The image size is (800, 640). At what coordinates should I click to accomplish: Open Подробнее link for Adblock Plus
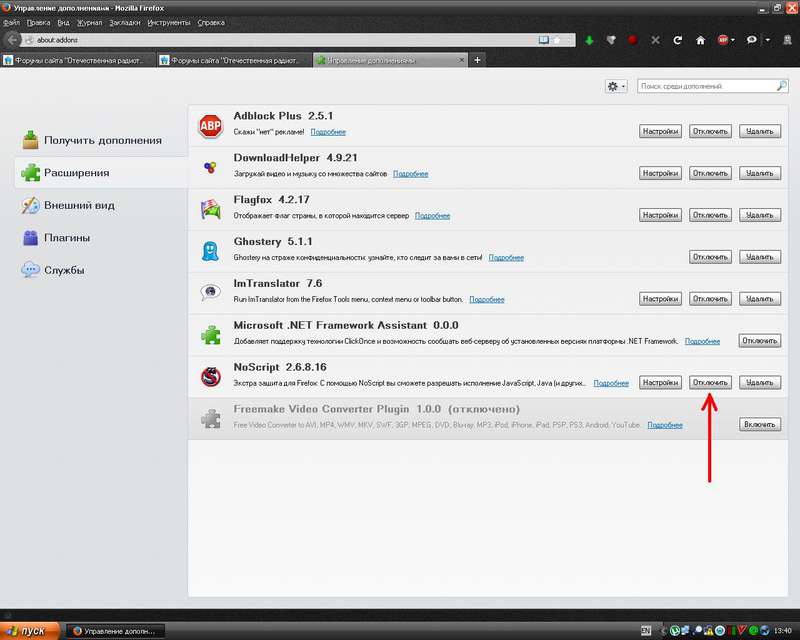pyautogui.click(x=328, y=132)
